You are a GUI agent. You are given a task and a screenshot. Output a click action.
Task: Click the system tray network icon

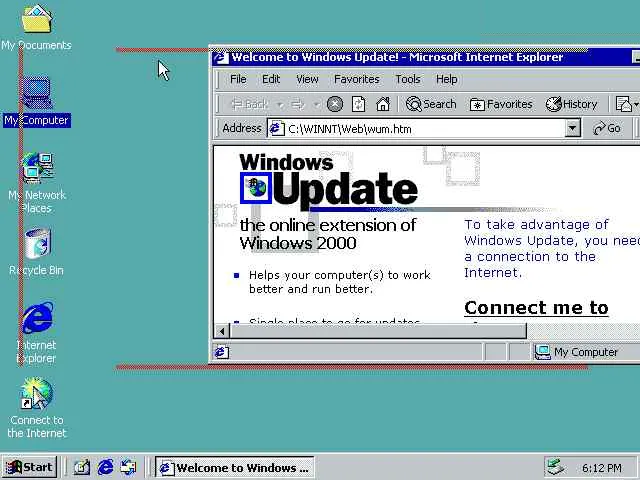[x=556, y=467]
